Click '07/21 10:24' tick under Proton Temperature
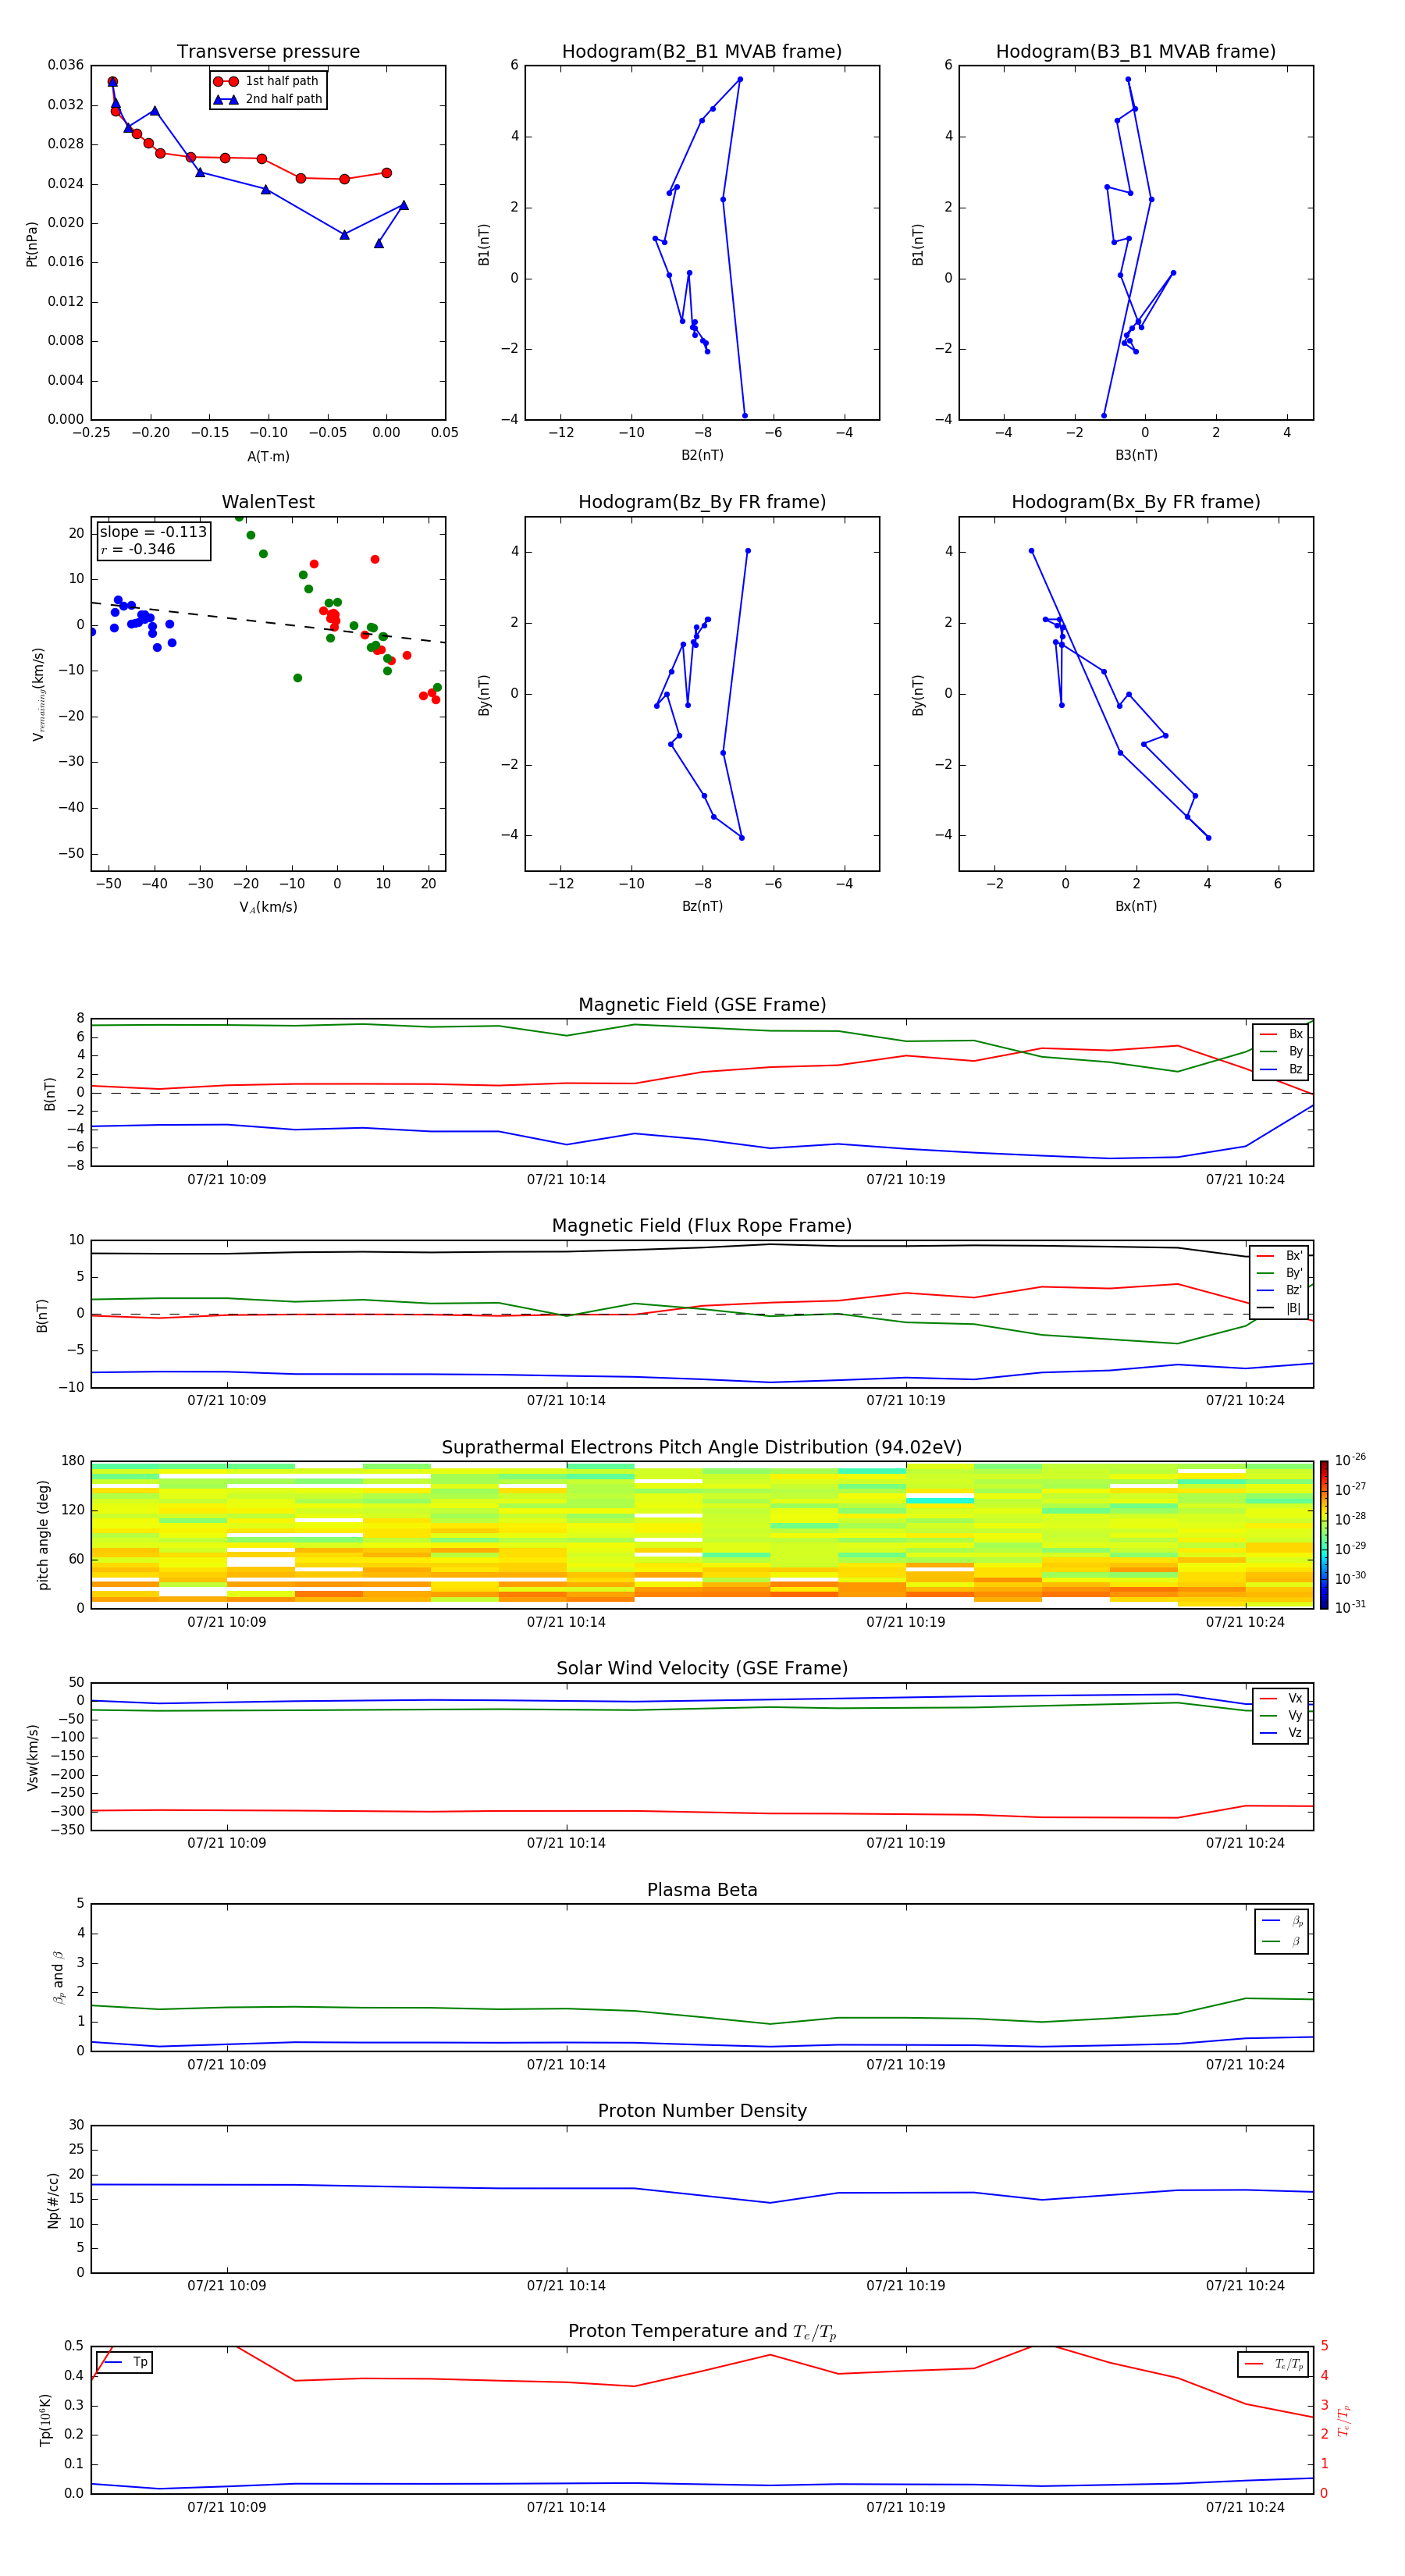Viewport: 1405px width, 2576px height. 1245,2507
